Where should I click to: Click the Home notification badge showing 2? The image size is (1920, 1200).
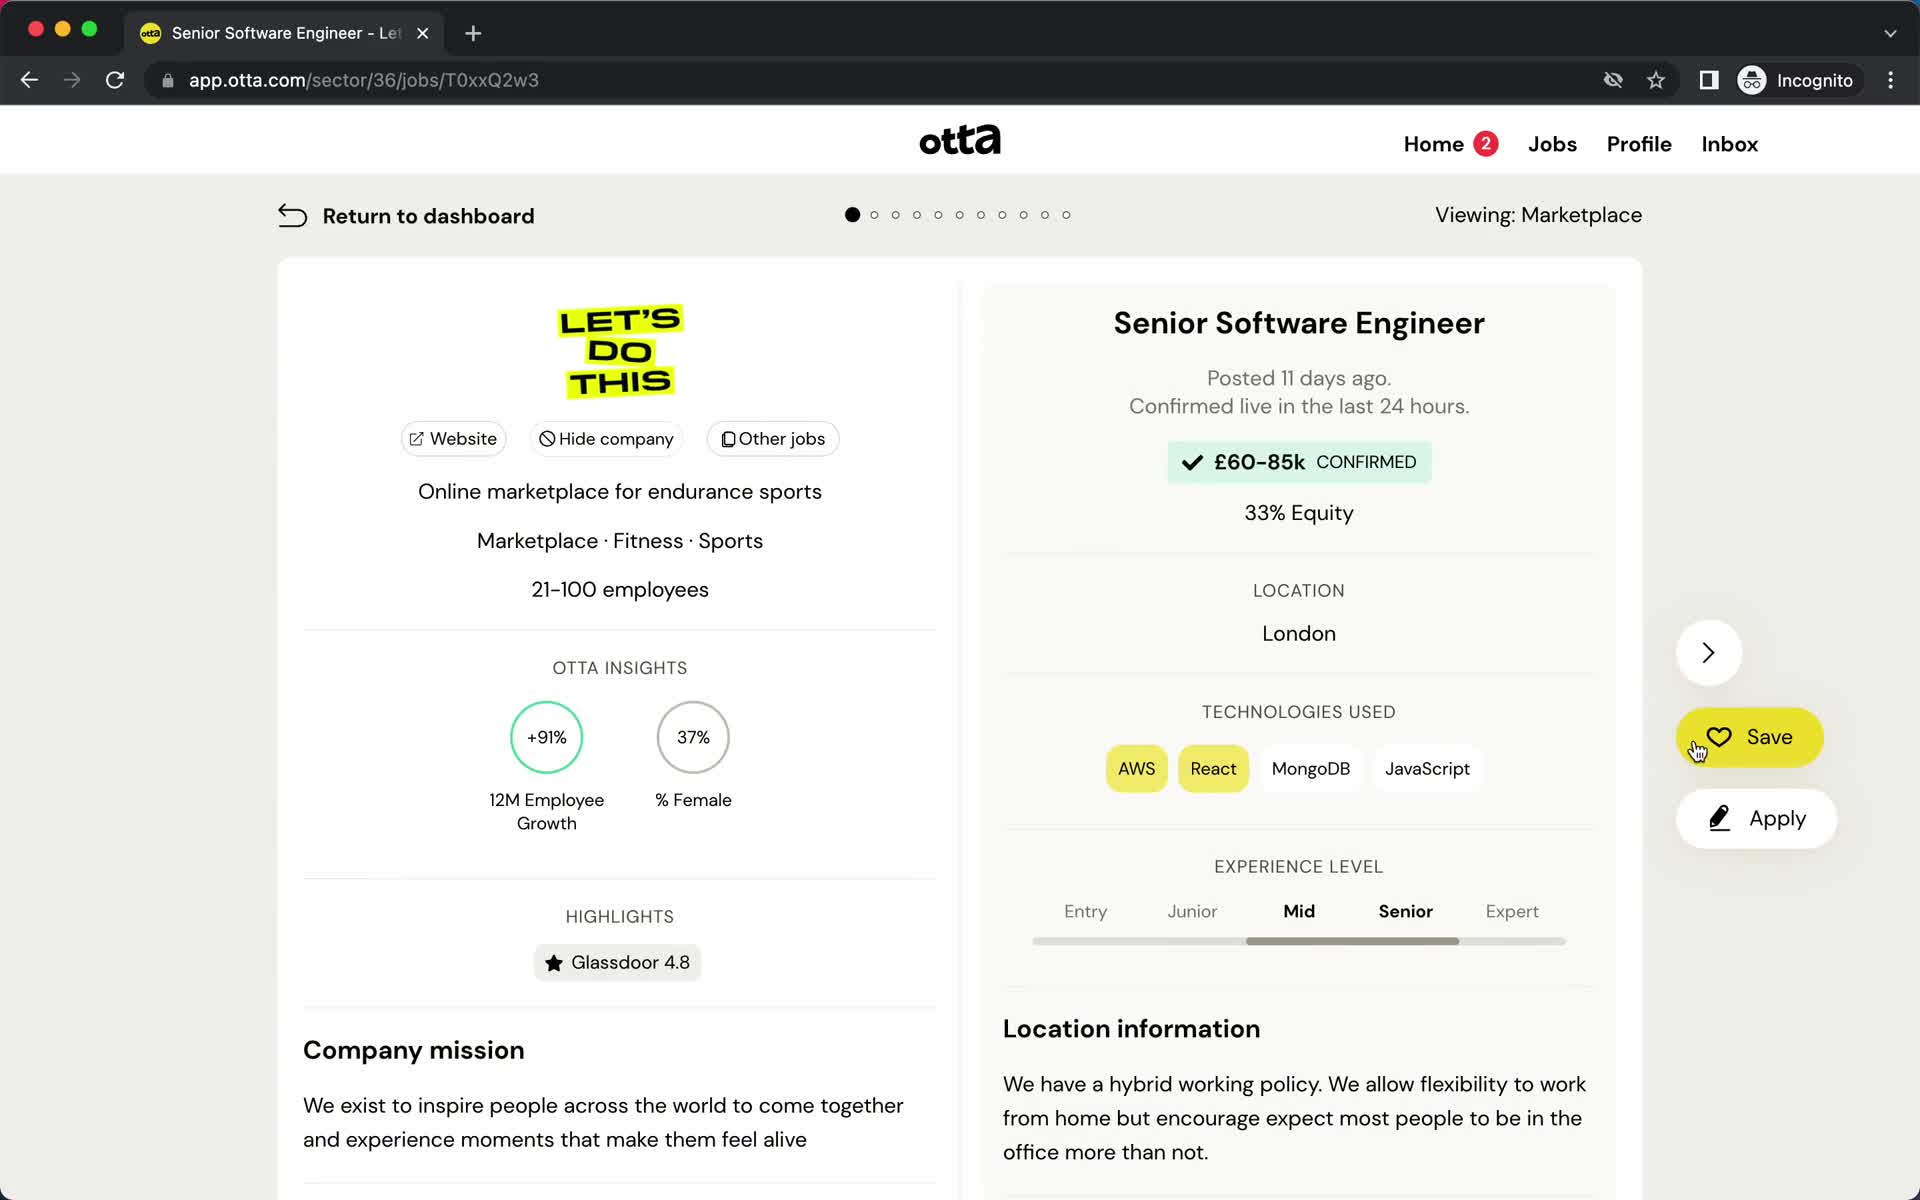tap(1486, 144)
